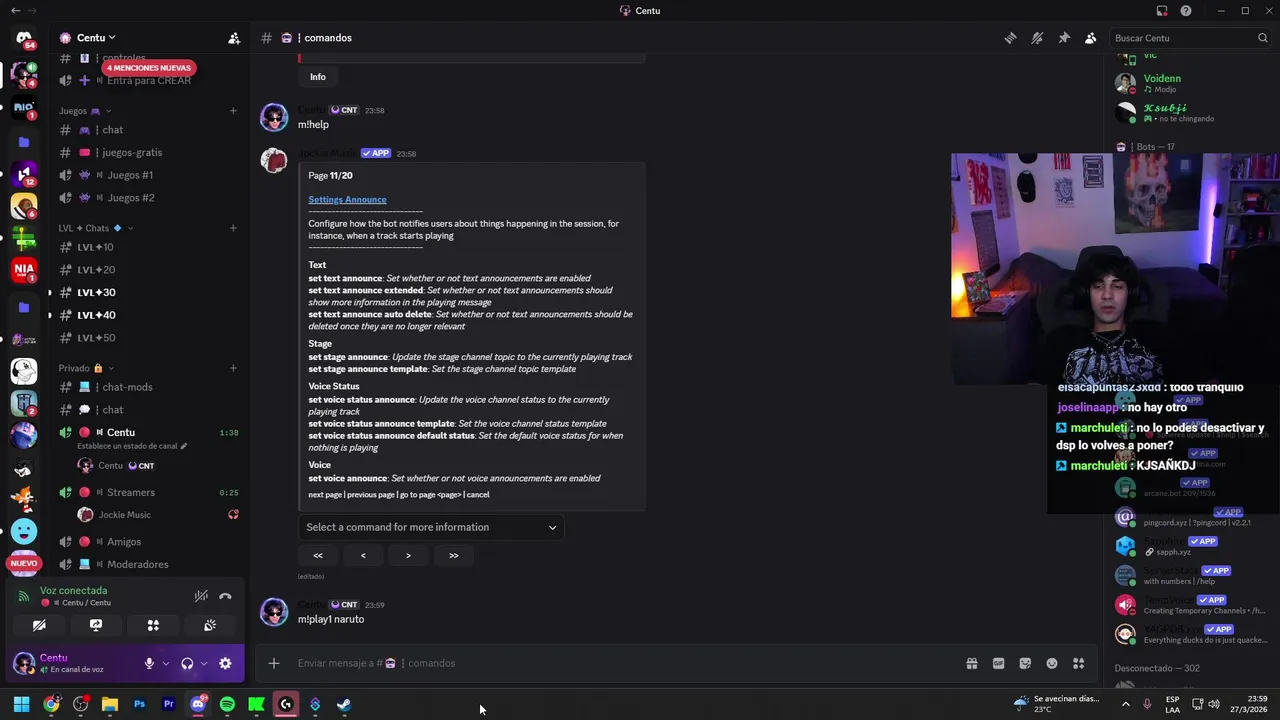Screen dimensions: 1280x720
Task: Open Photoshop from the taskbar
Action: click(x=139, y=704)
